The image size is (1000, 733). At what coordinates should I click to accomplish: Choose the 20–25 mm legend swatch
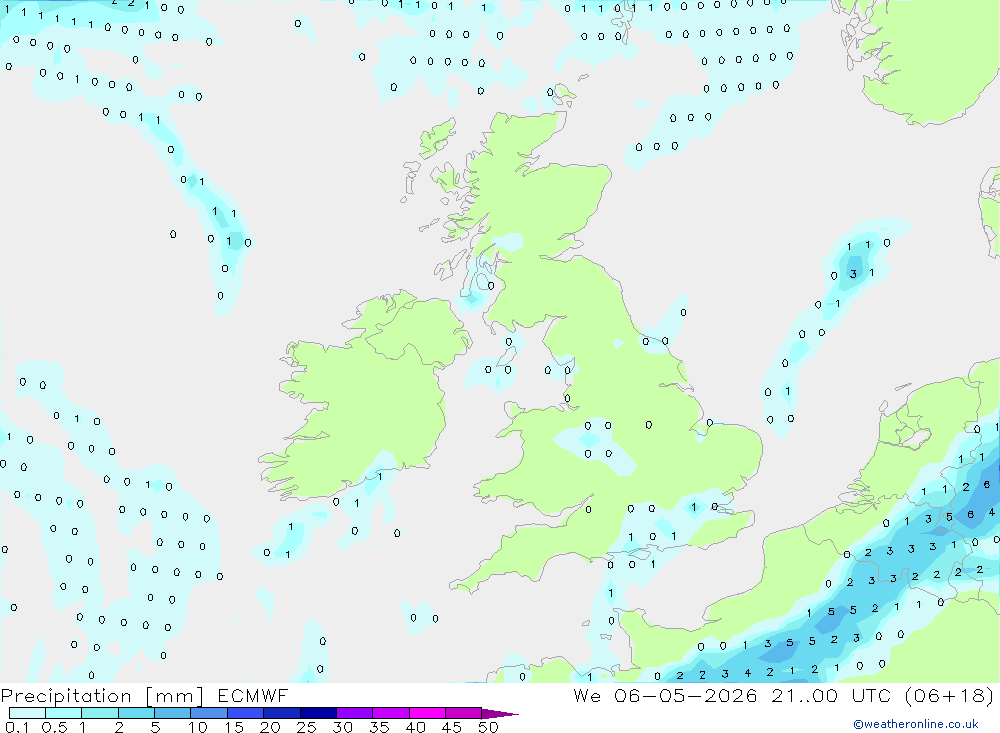point(281,713)
